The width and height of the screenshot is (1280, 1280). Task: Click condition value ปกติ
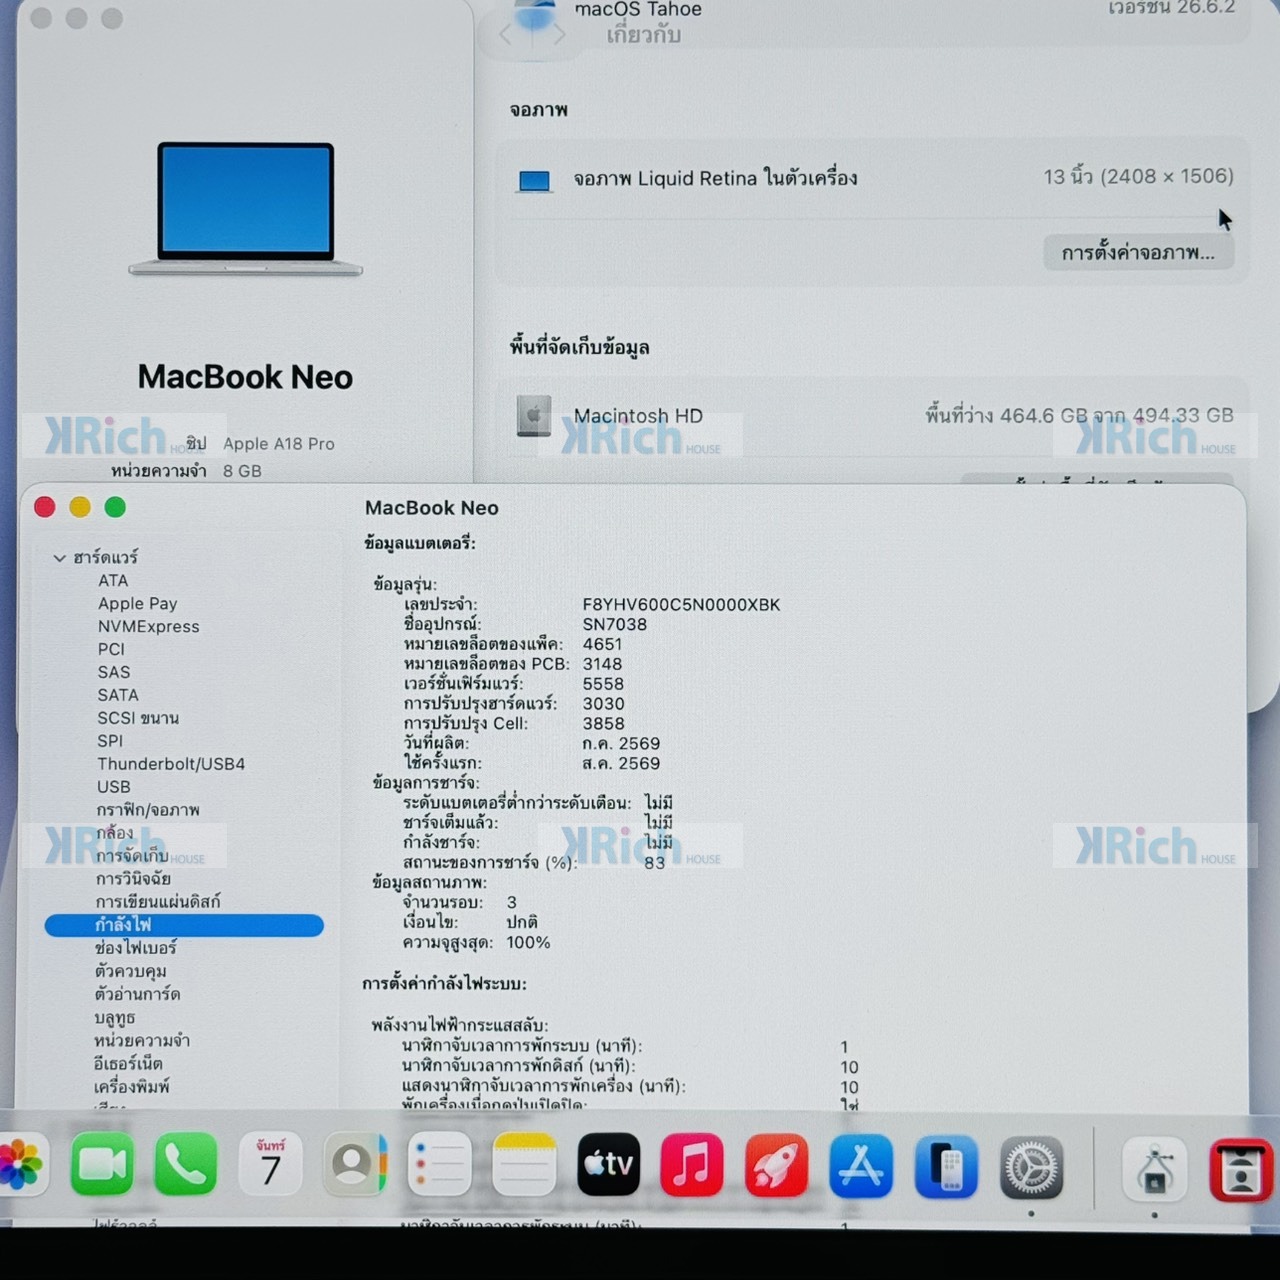(x=522, y=922)
